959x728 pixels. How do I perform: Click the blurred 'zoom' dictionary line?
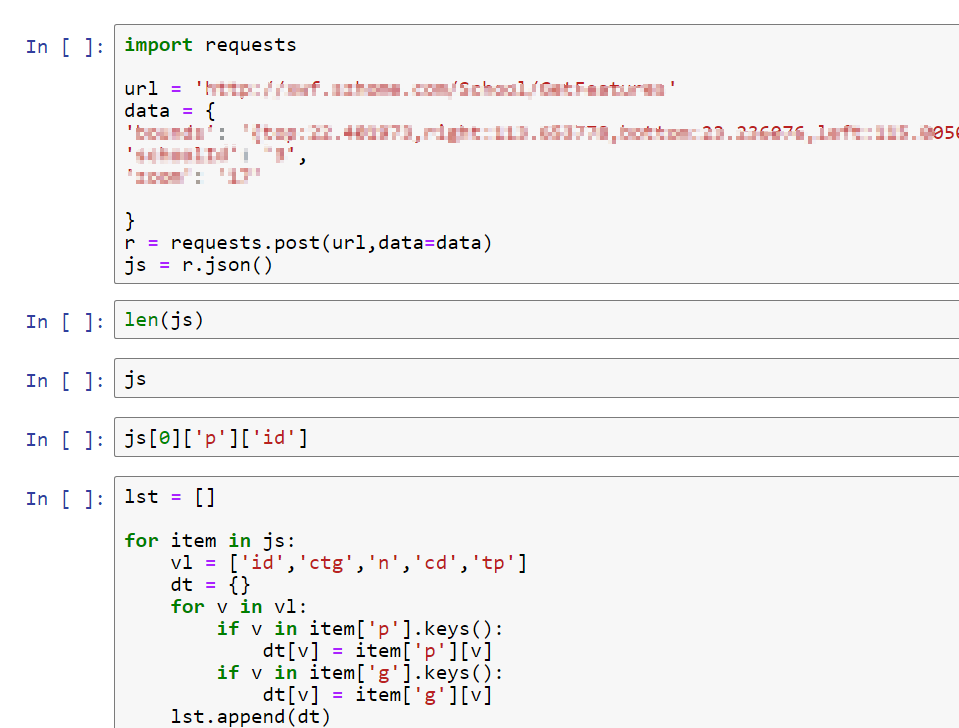(x=193, y=177)
